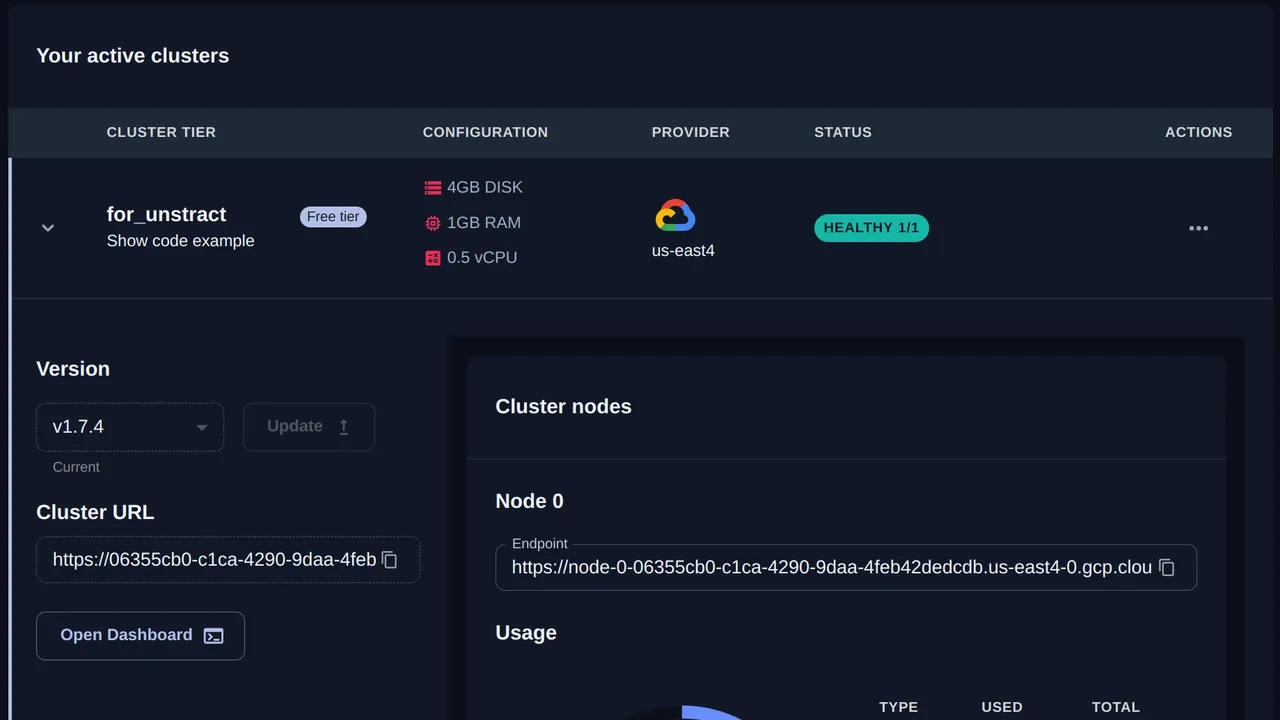This screenshot has height=720, width=1280.
Task: Click the USED usage column header
Action: pyautogui.click(x=1002, y=707)
